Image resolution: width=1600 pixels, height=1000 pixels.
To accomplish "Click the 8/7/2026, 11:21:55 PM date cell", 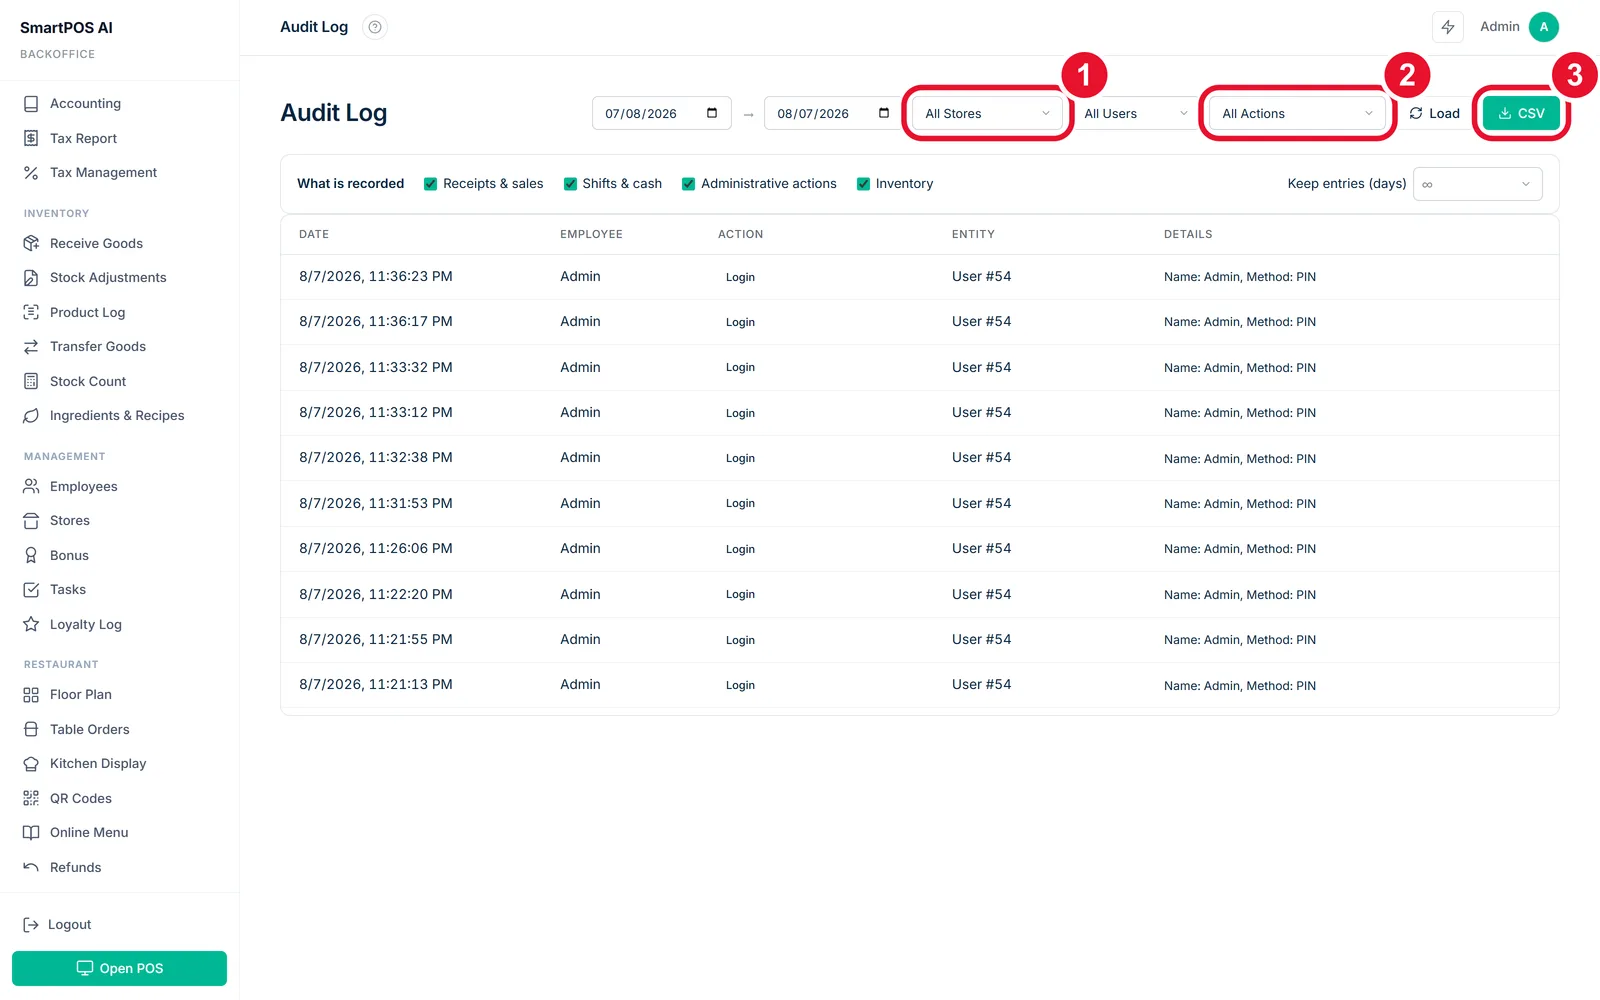I will coord(376,639).
